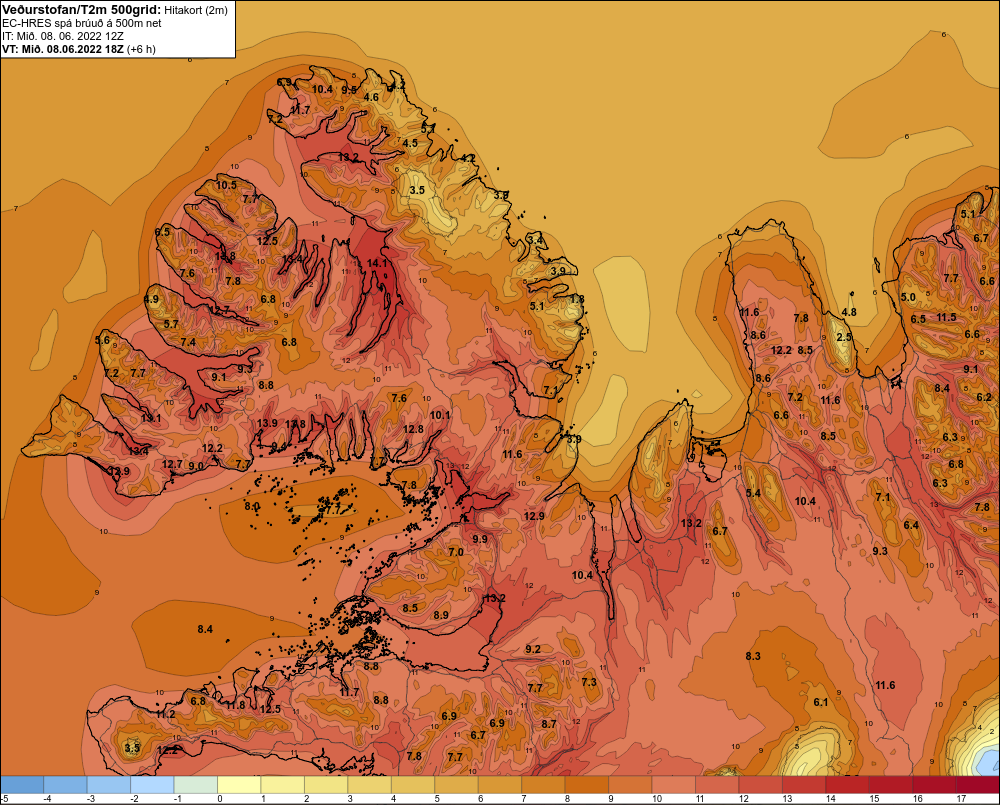Screen dimensions: 1000x805
Task: Select the pale green legend swatch between -1 and 0
Action: (196, 784)
